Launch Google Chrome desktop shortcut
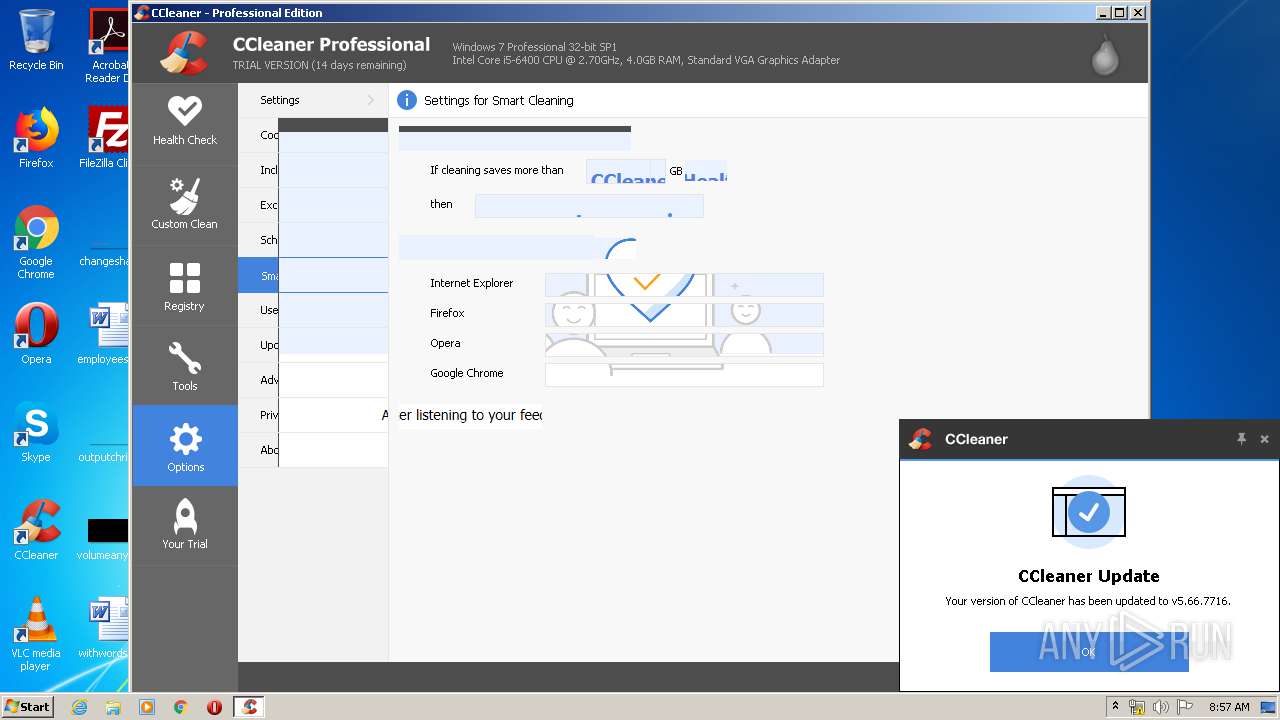 coord(36,242)
